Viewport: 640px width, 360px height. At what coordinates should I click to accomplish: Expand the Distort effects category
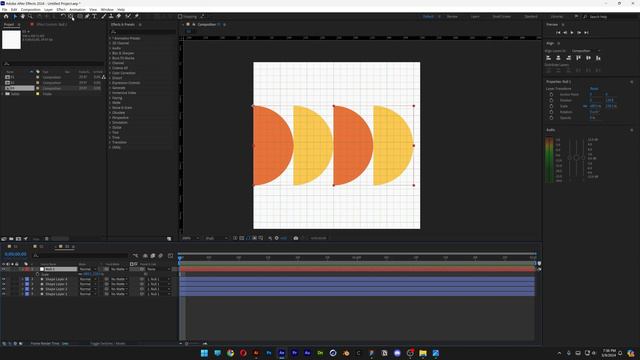(x=110, y=78)
